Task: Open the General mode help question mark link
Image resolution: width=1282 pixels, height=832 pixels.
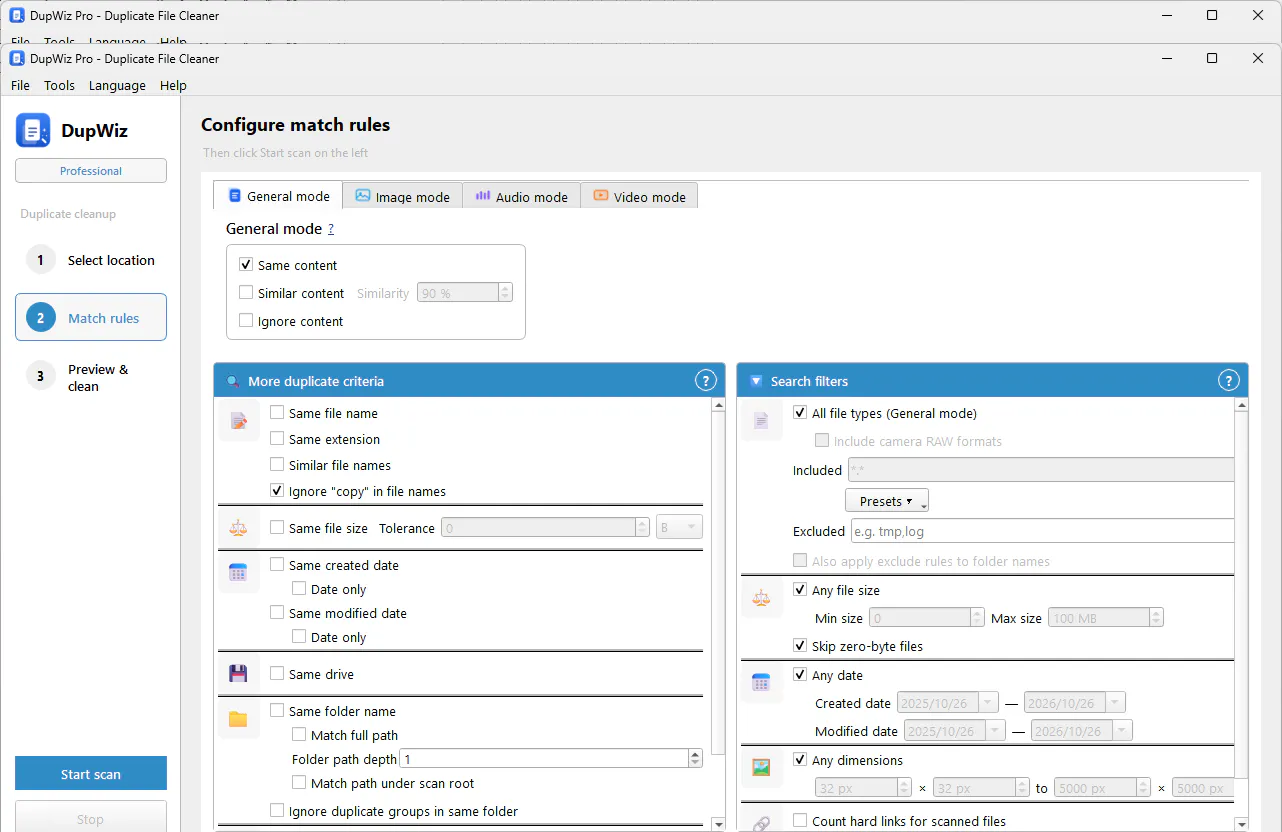Action: coord(331,229)
